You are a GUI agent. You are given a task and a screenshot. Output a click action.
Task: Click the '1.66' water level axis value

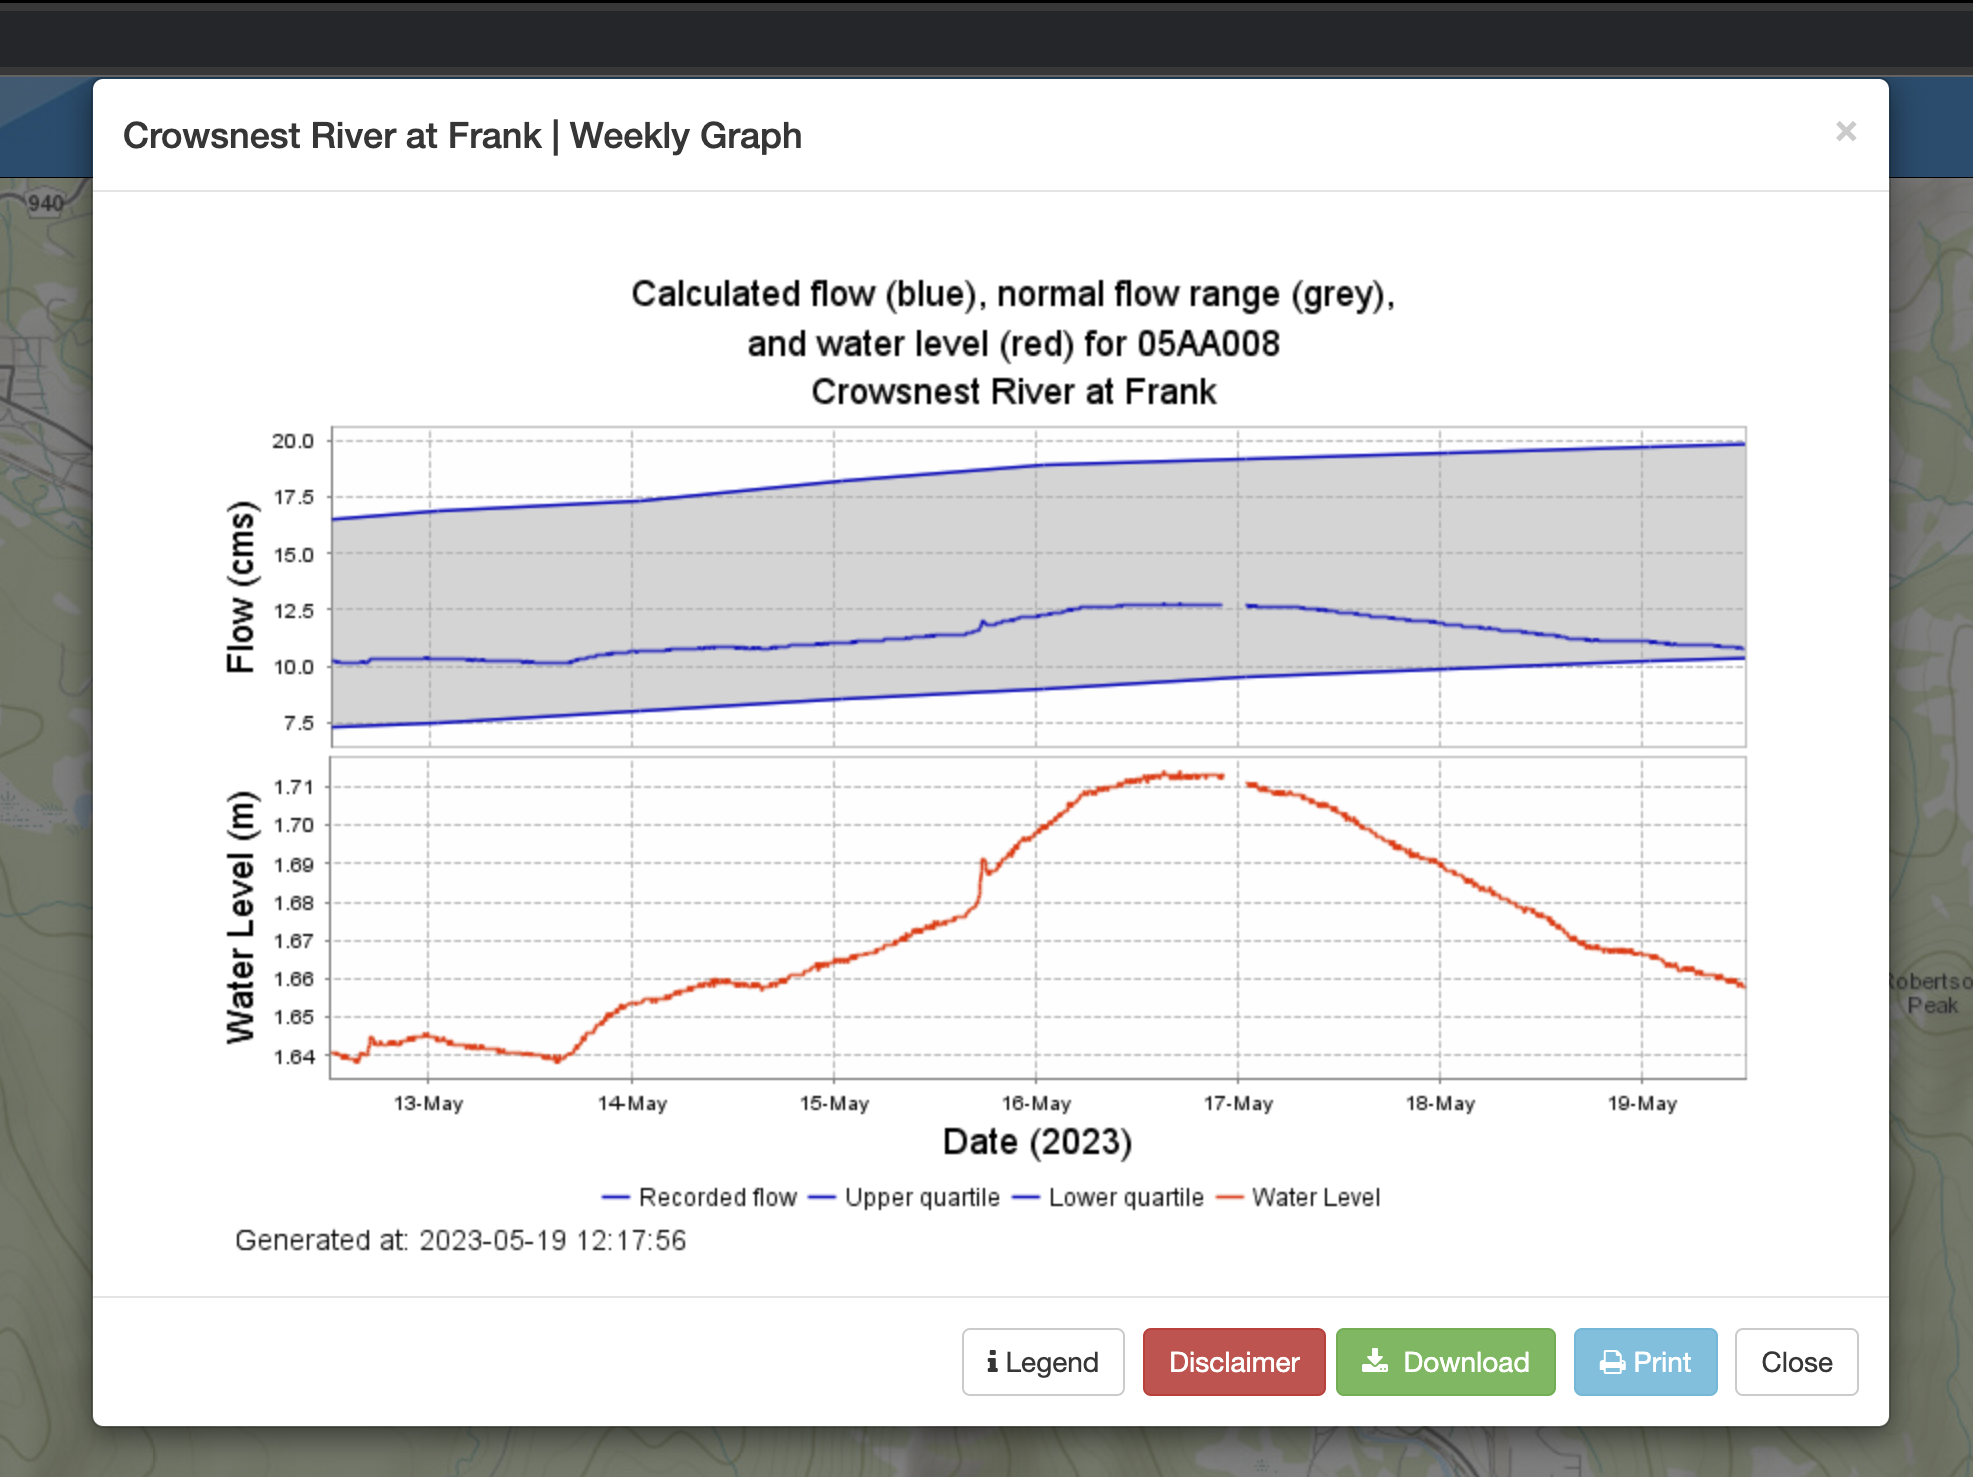click(294, 979)
